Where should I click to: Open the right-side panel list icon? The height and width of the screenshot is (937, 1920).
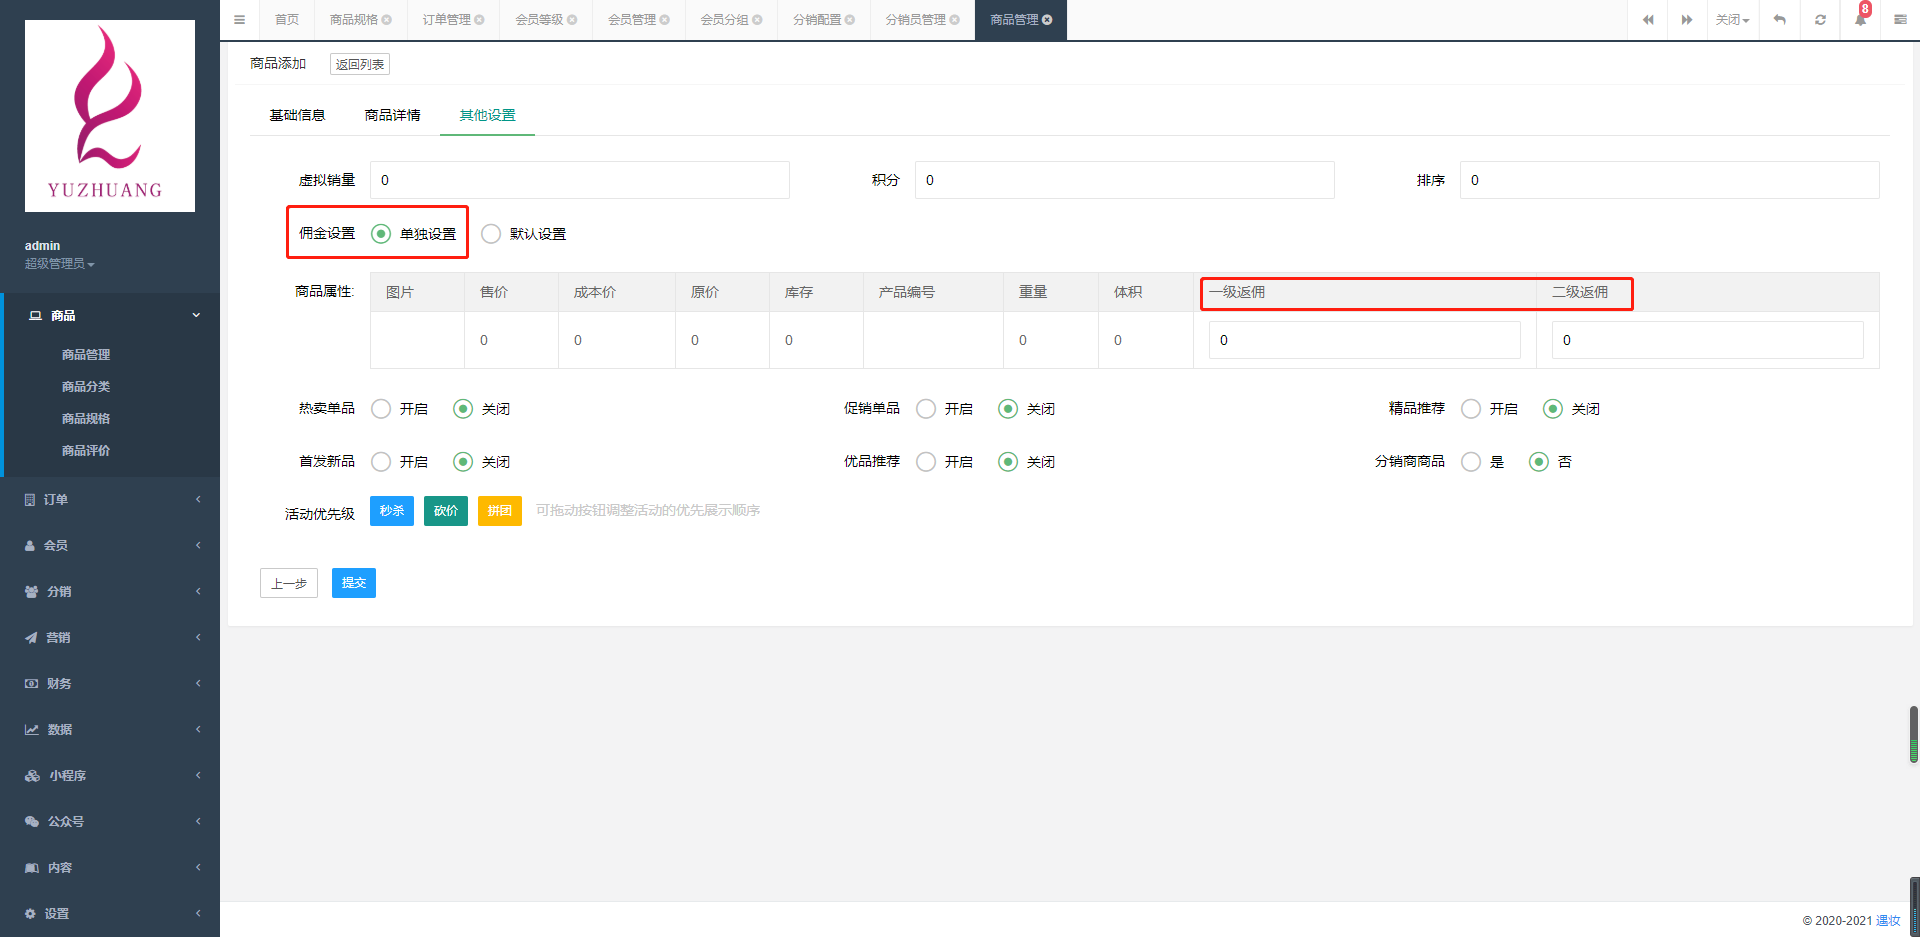(x=1900, y=20)
